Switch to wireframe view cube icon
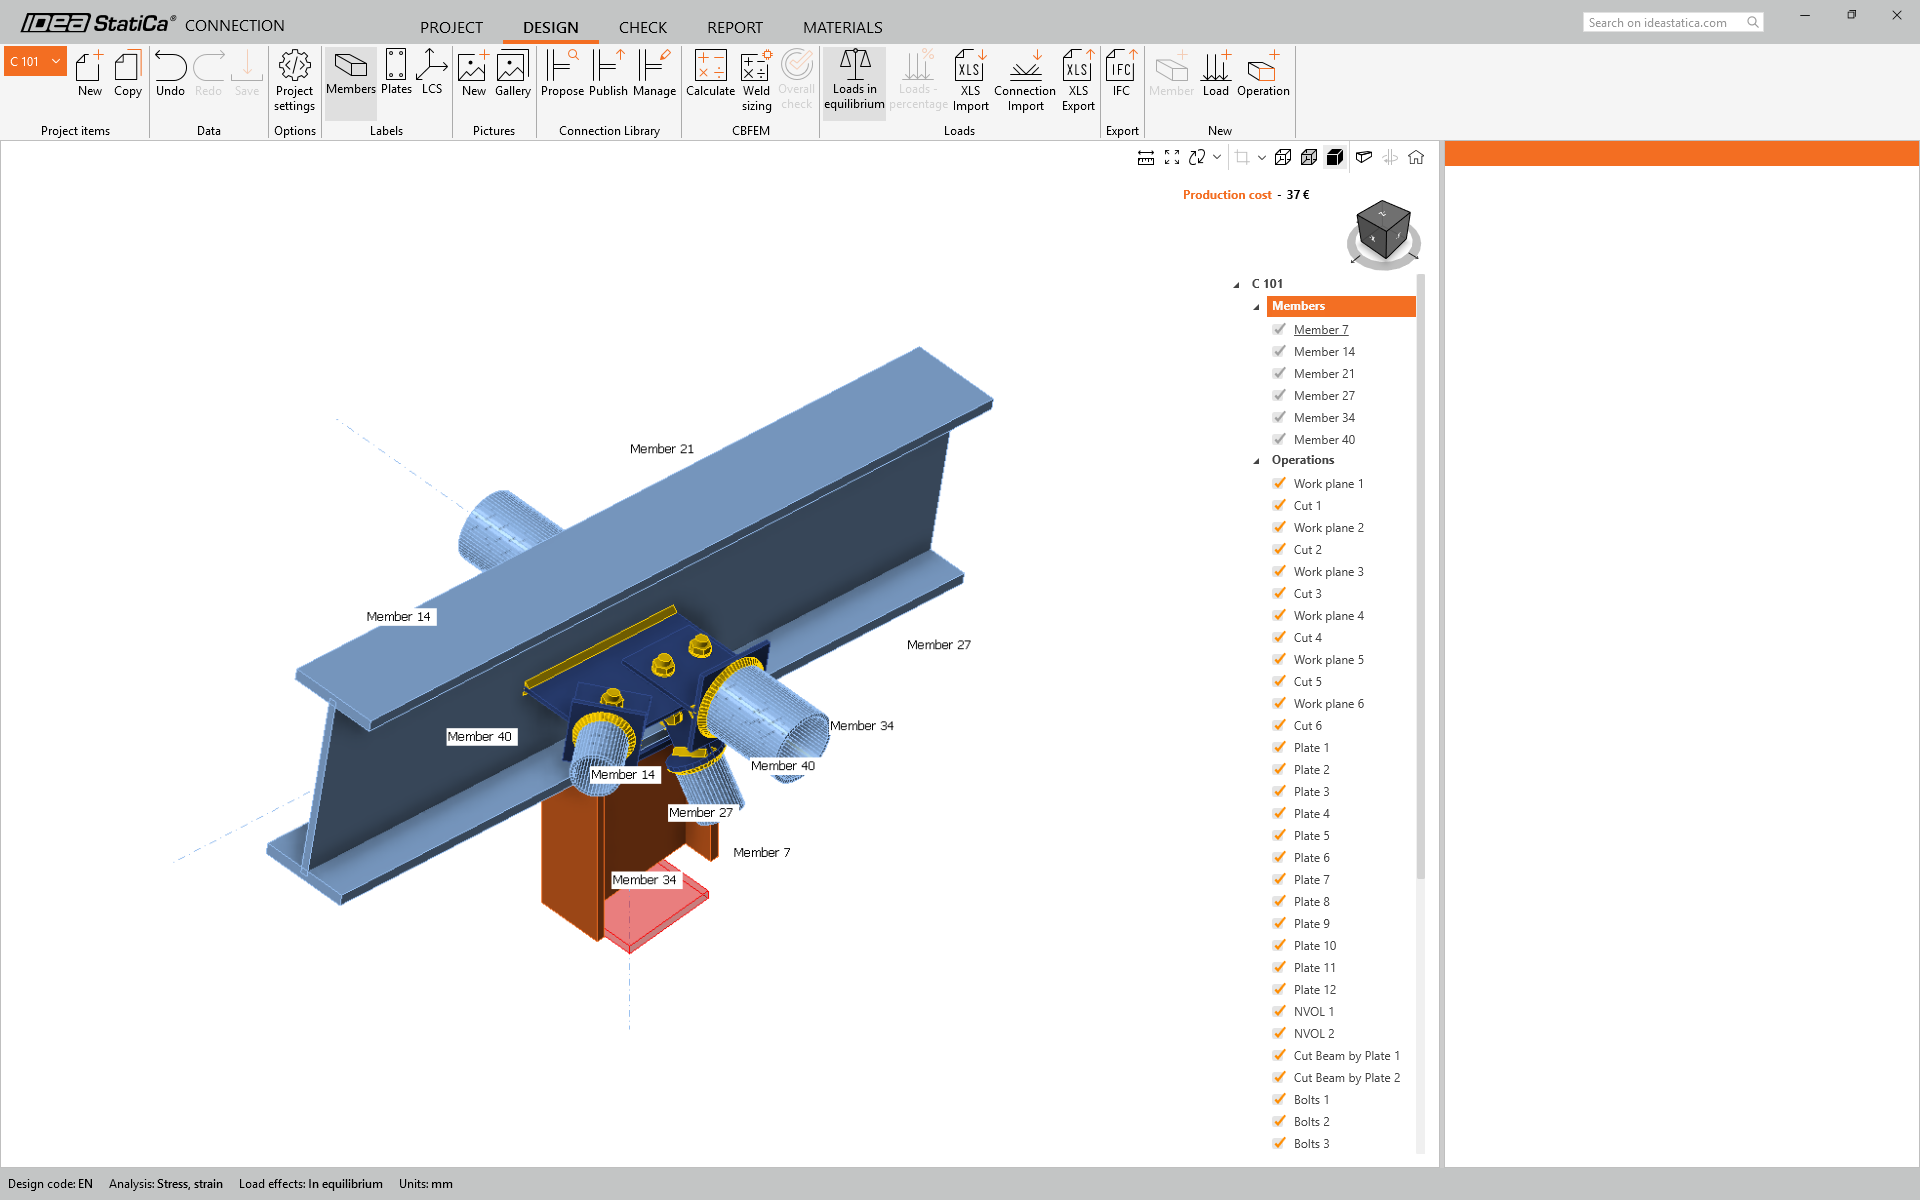Viewport: 1920px width, 1200px height. click(1283, 157)
